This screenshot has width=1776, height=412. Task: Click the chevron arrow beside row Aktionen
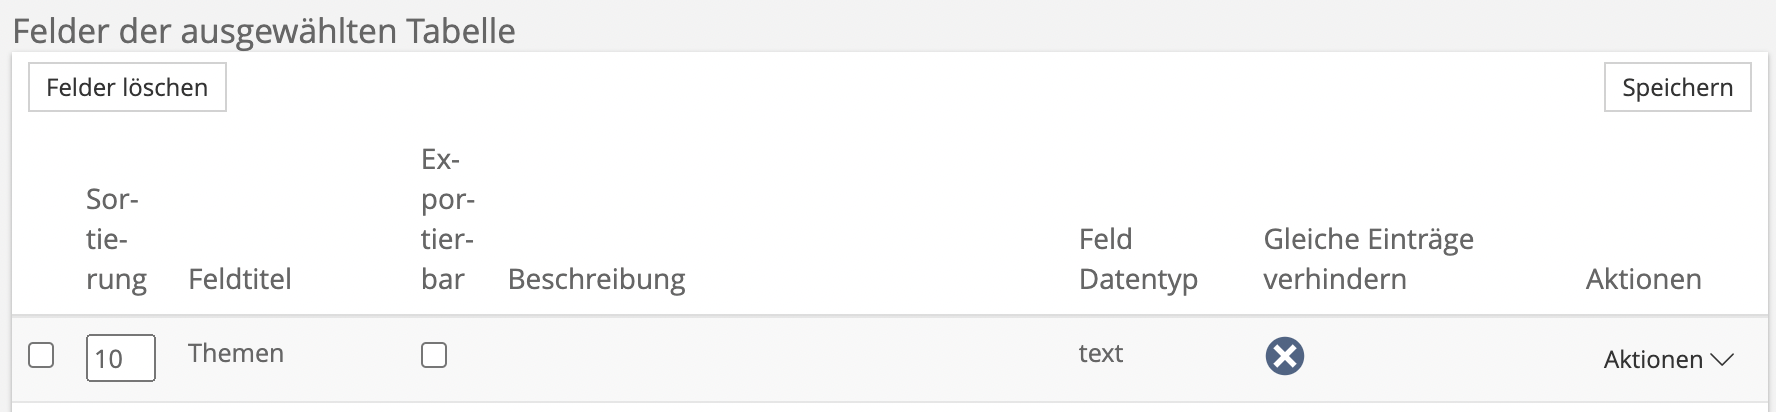[x=1722, y=360]
